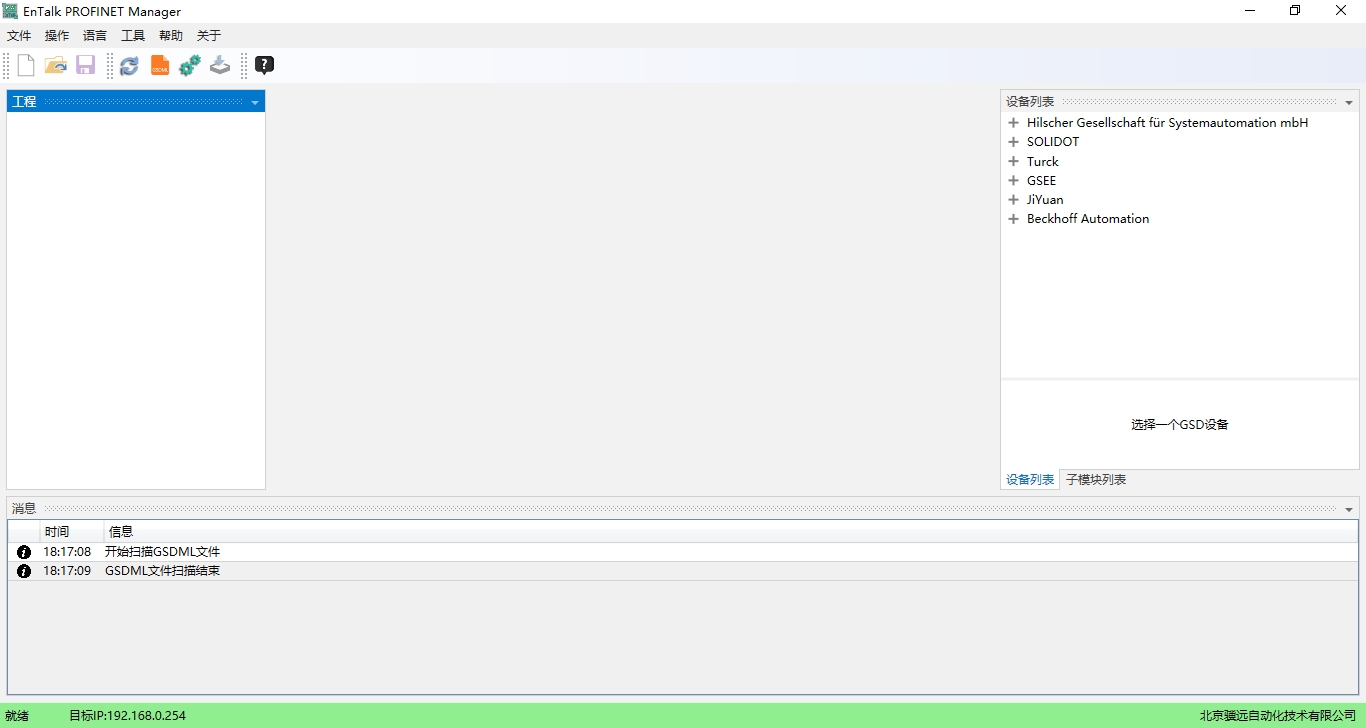Select Turck in the device list
1366x728 pixels.
(x=1042, y=162)
